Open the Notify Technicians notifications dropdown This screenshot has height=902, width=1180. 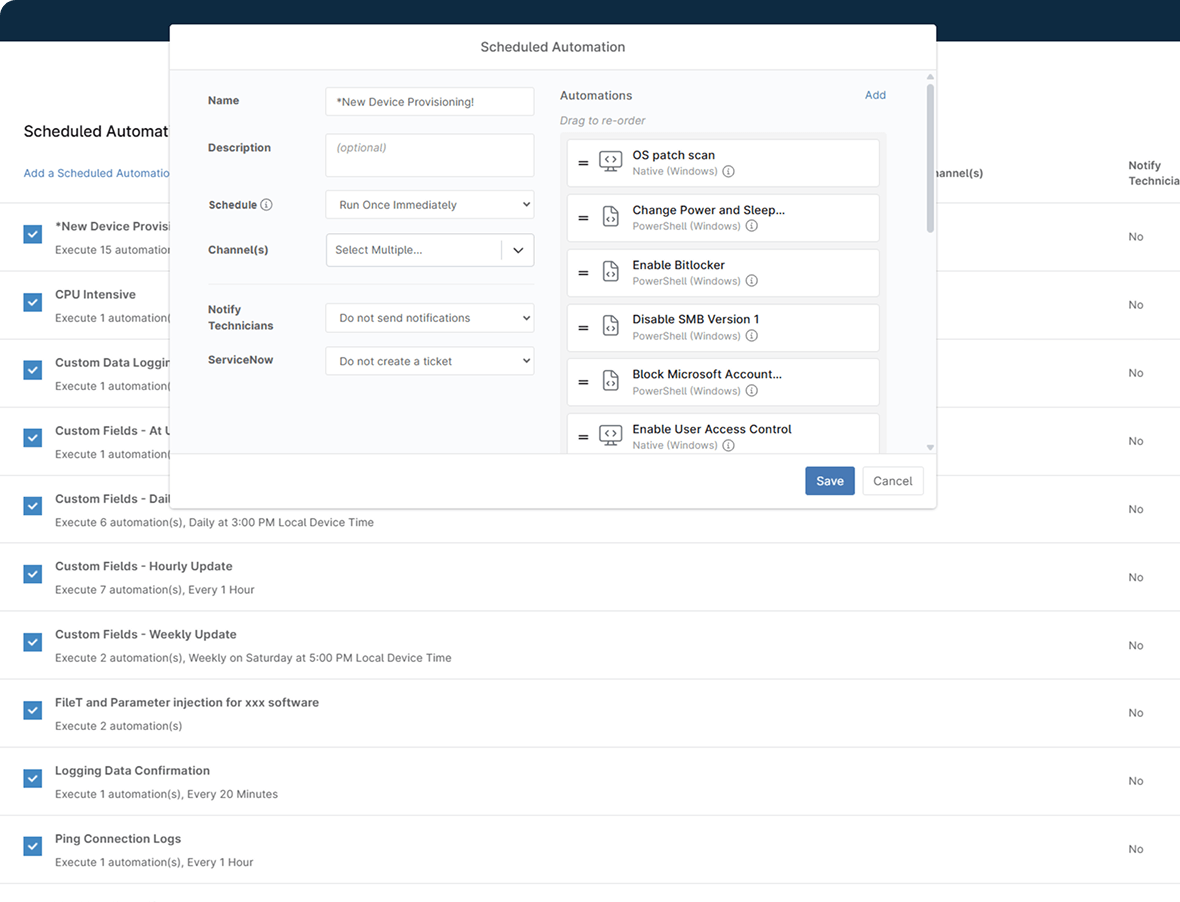429,317
